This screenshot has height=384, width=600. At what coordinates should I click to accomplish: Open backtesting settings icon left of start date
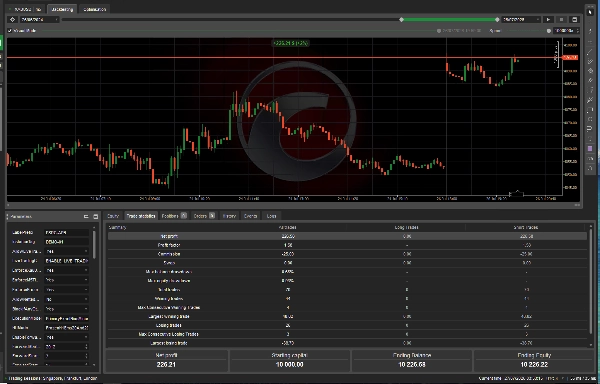pos(13,20)
